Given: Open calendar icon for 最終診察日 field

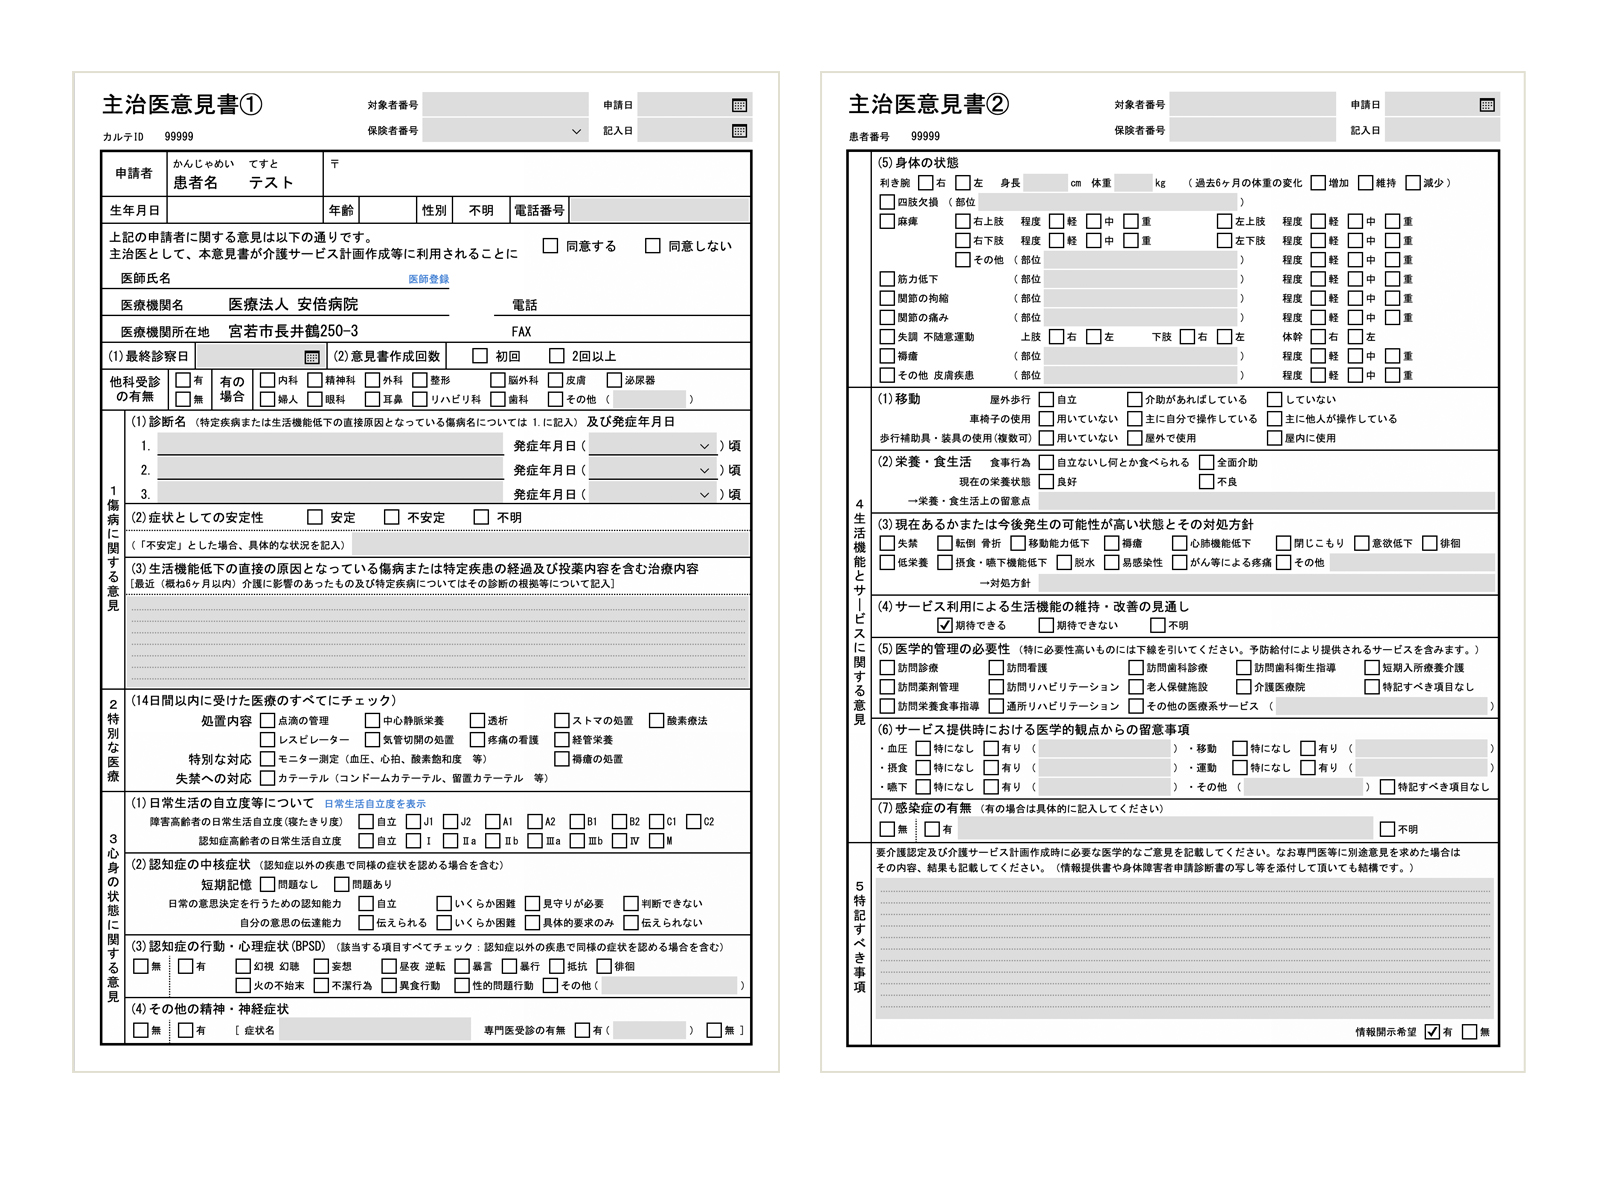Looking at the screenshot, I should (312, 357).
